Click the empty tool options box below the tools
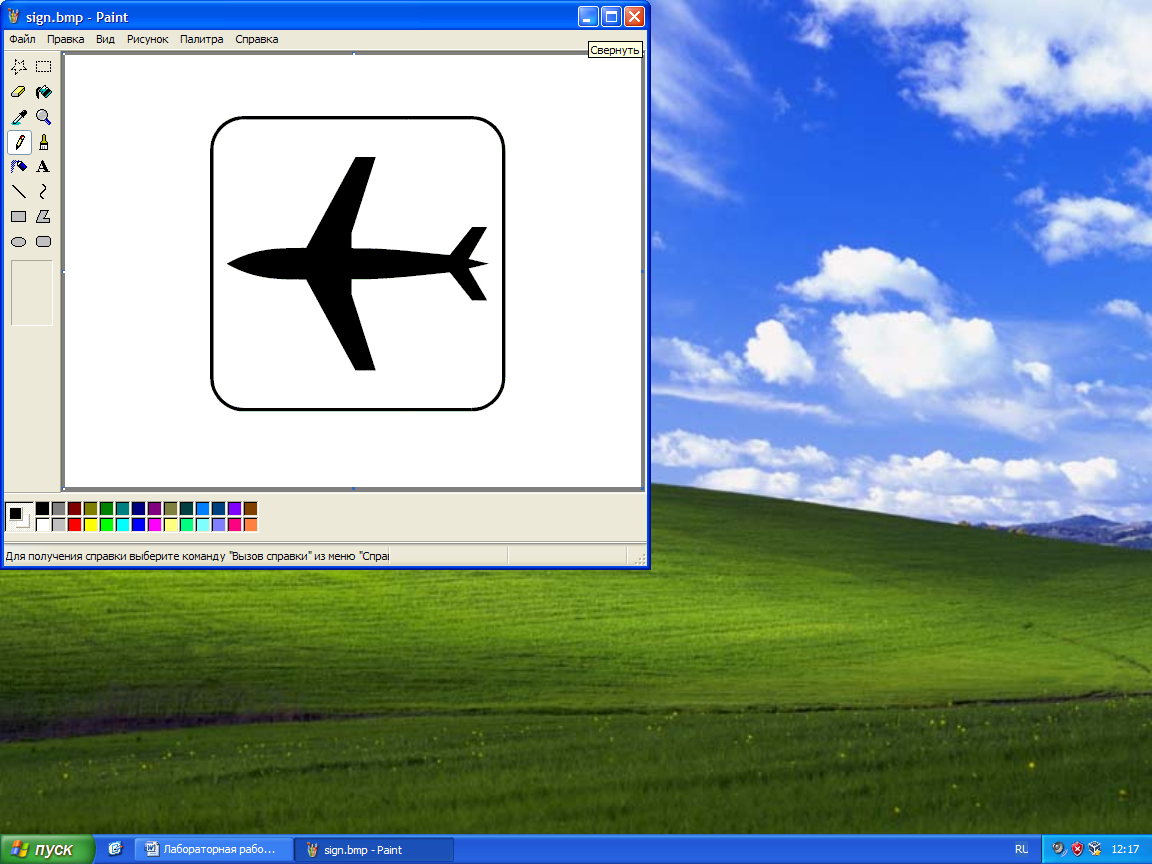This screenshot has width=1152, height=864. click(x=32, y=292)
